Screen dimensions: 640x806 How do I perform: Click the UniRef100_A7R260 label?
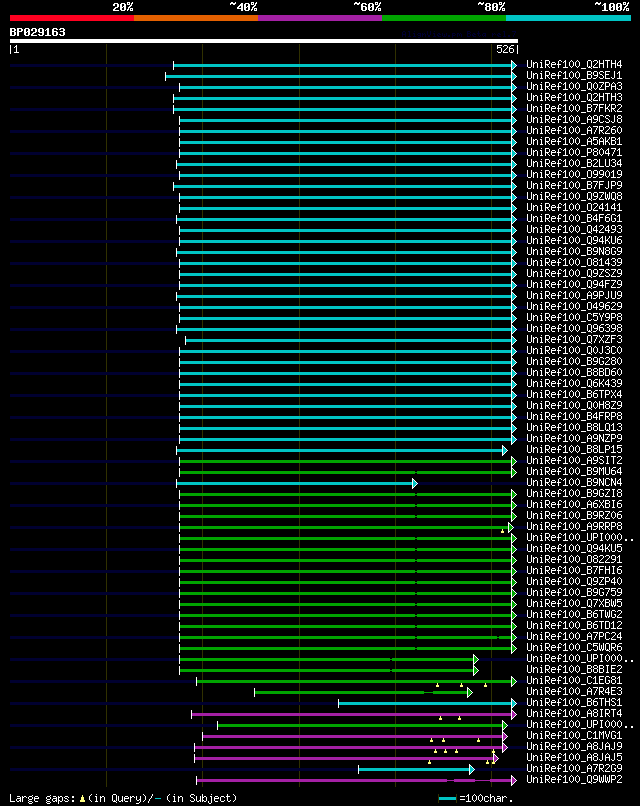574,131
